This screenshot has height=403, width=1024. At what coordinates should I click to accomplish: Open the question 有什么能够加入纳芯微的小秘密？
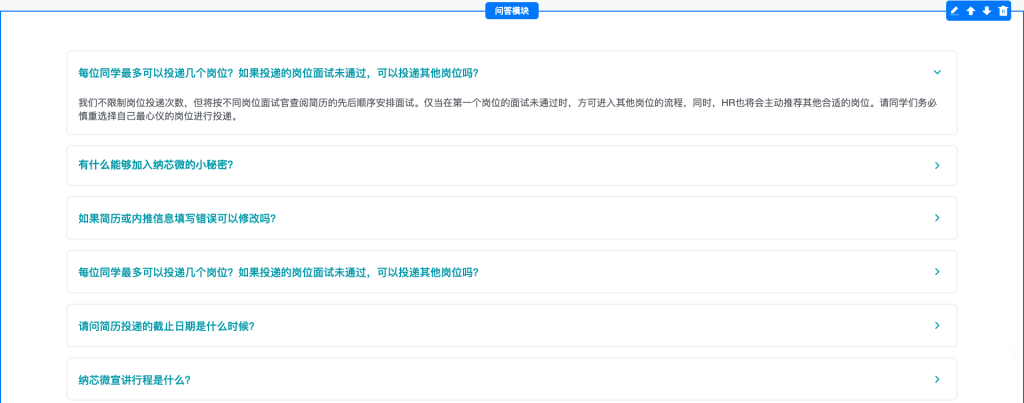click(x=155, y=165)
